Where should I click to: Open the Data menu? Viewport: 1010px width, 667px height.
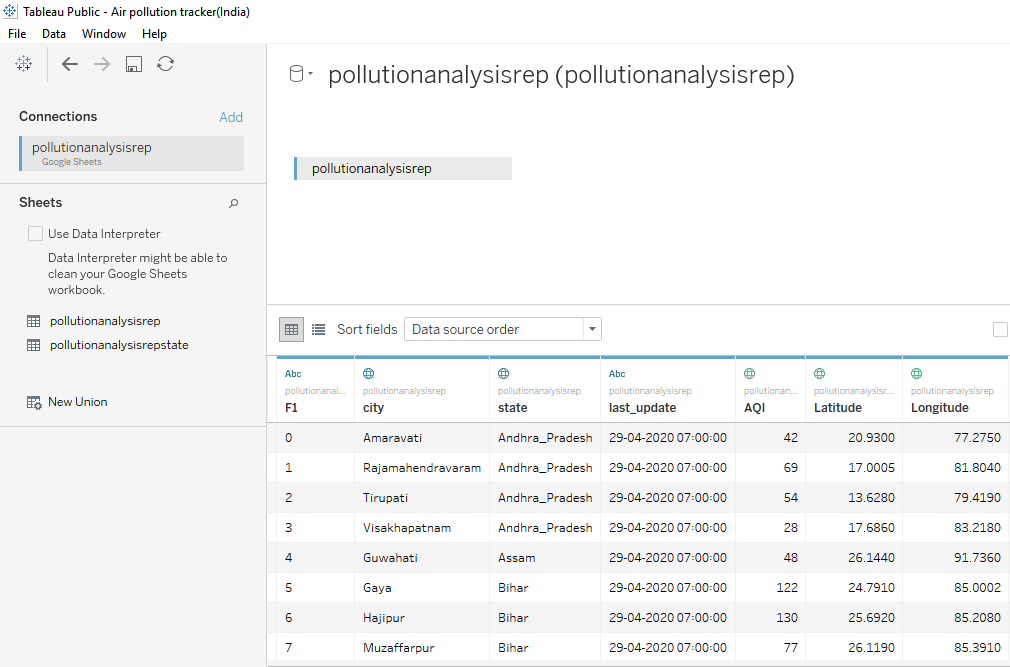click(54, 33)
